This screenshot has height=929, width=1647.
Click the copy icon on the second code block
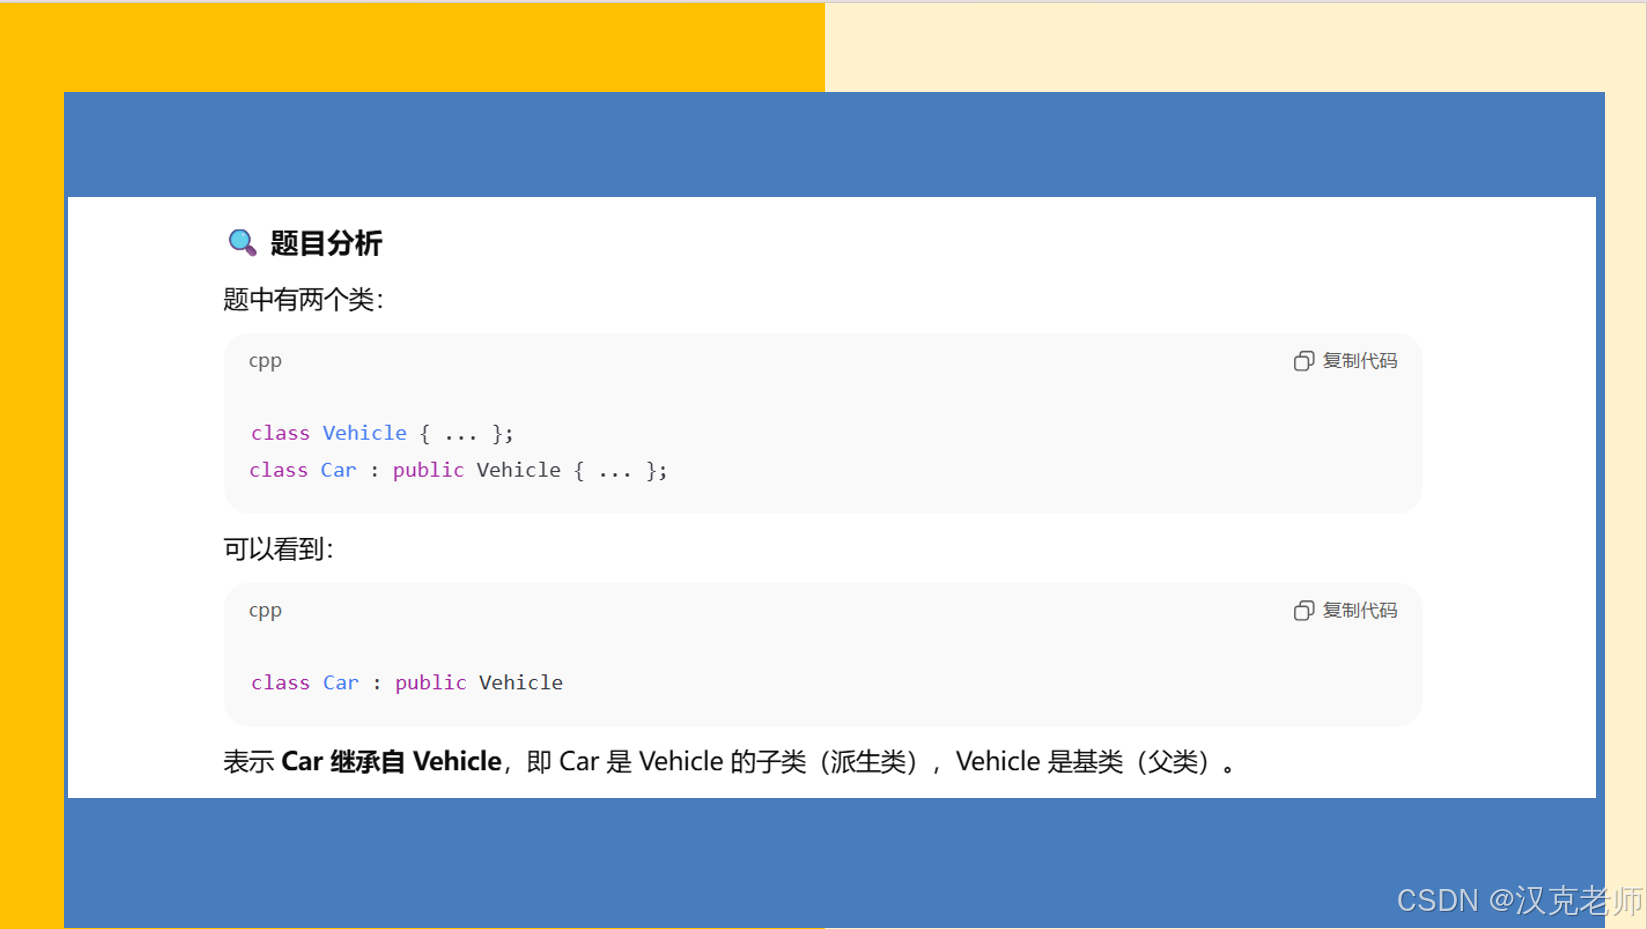(x=1303, y=610)
